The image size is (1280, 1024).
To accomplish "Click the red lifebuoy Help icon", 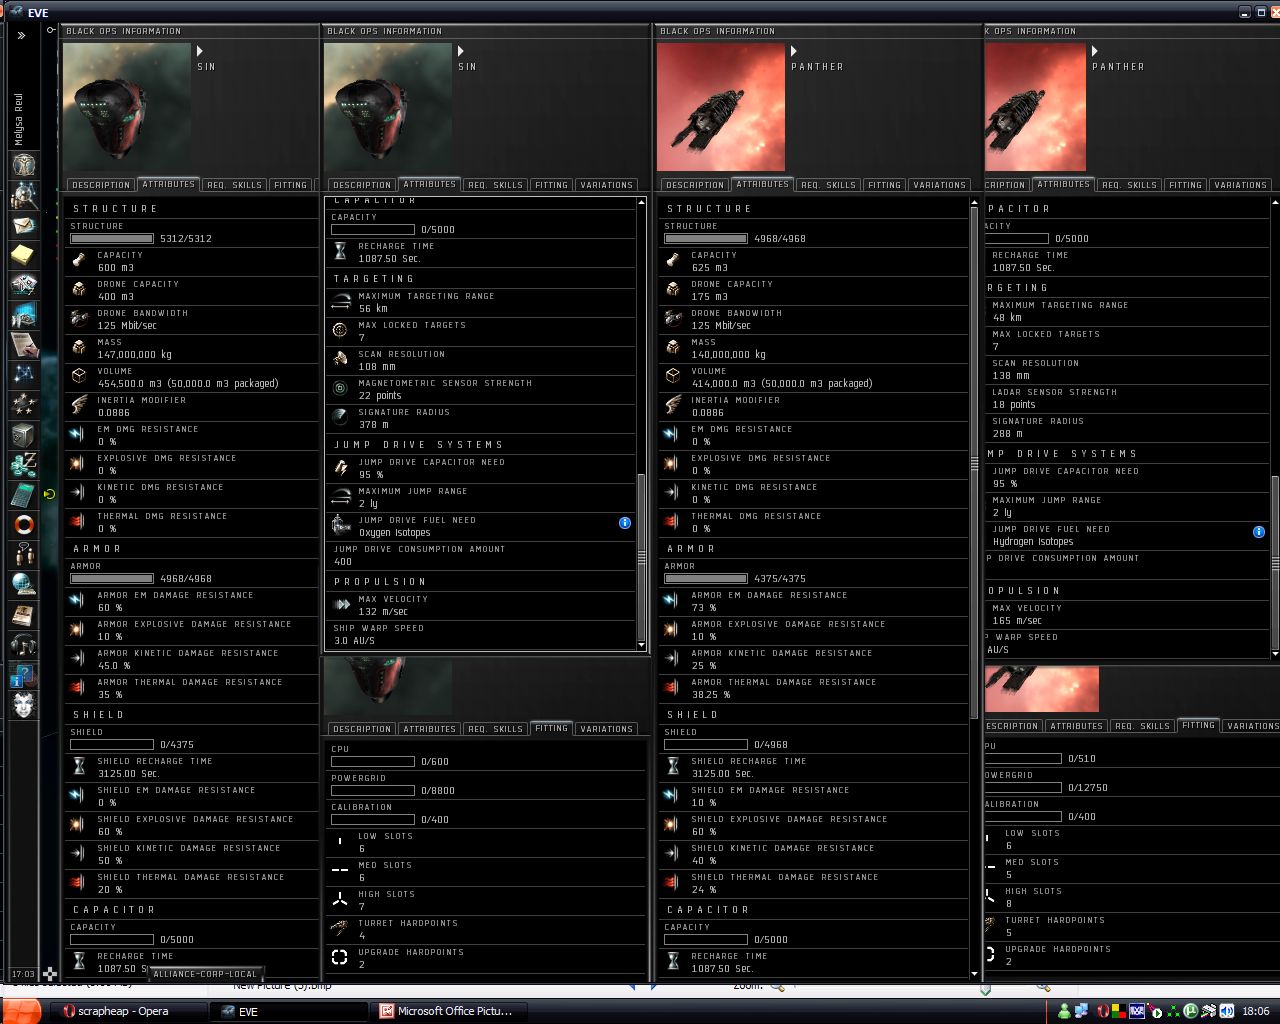I will pos(24,524).
